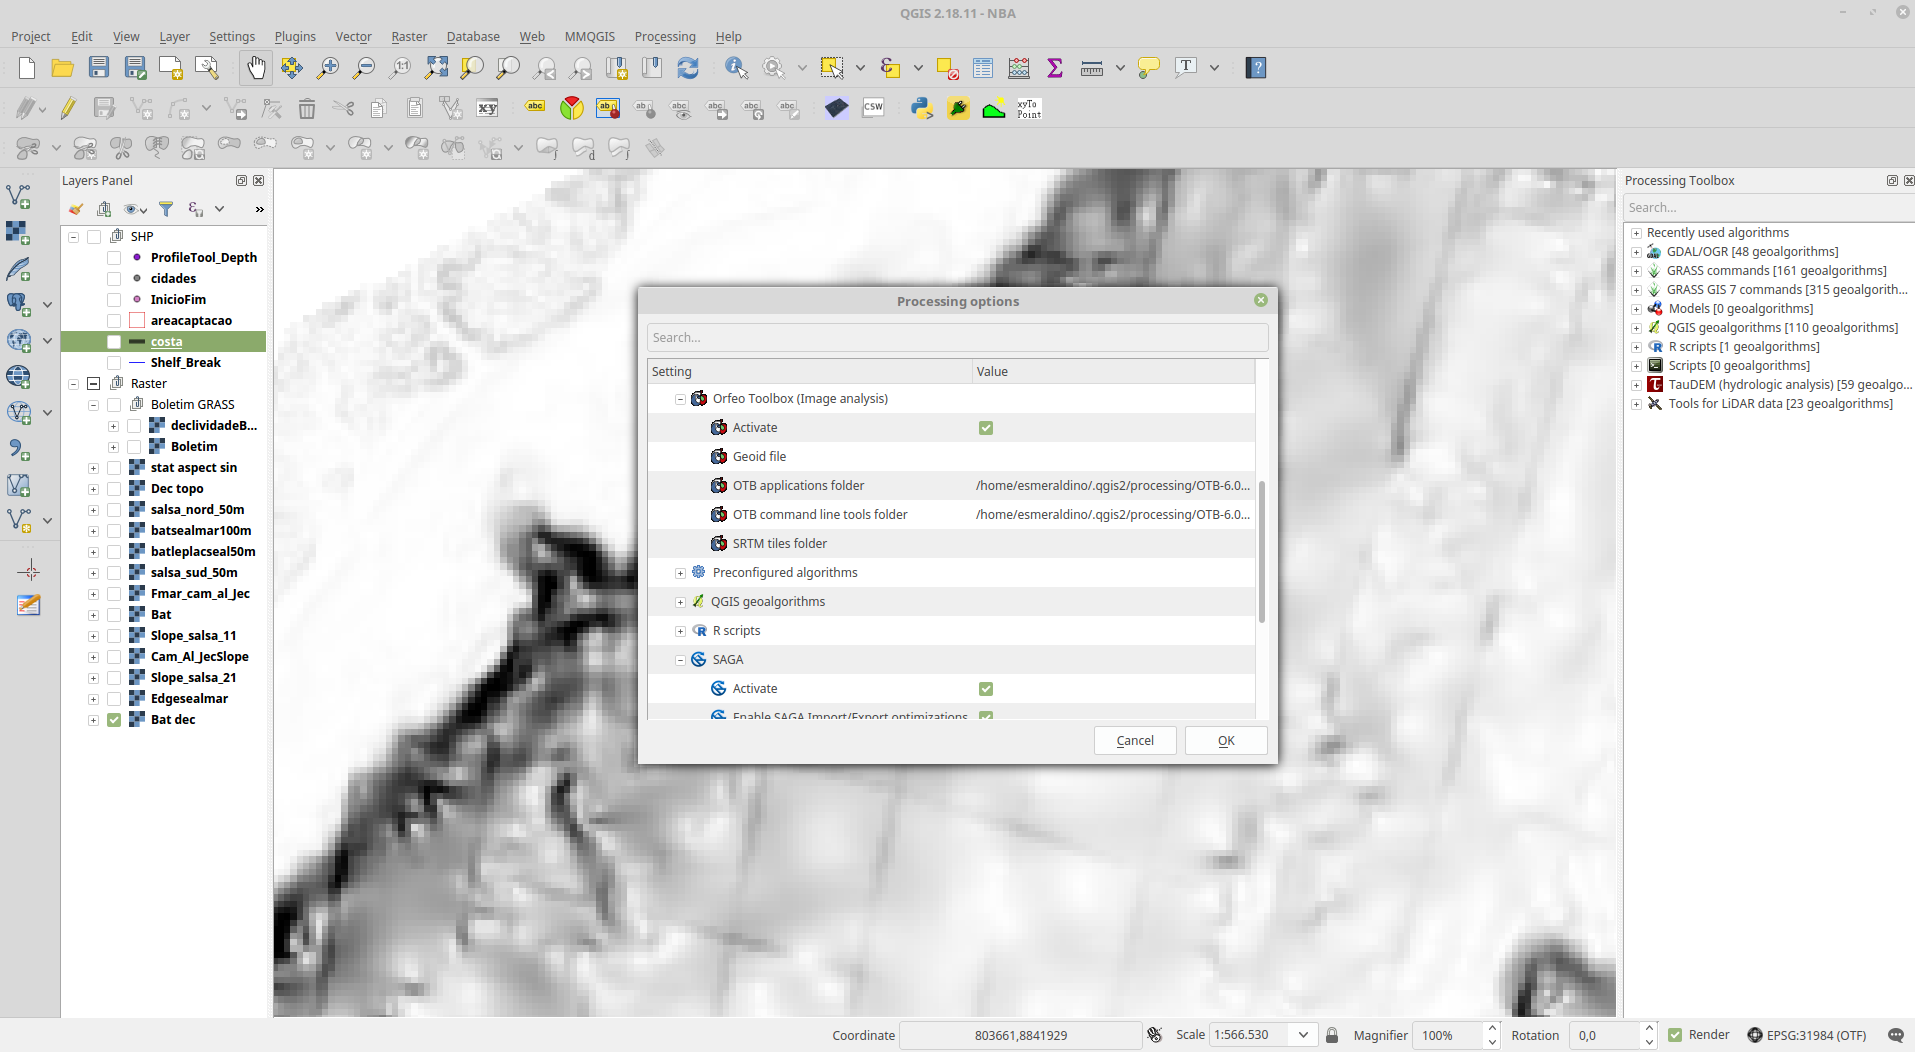The height and width of the screenshot is (1052, 1915).
Task: Click EPSG:31984 CRS status button
Action: click(1807, 1035)
